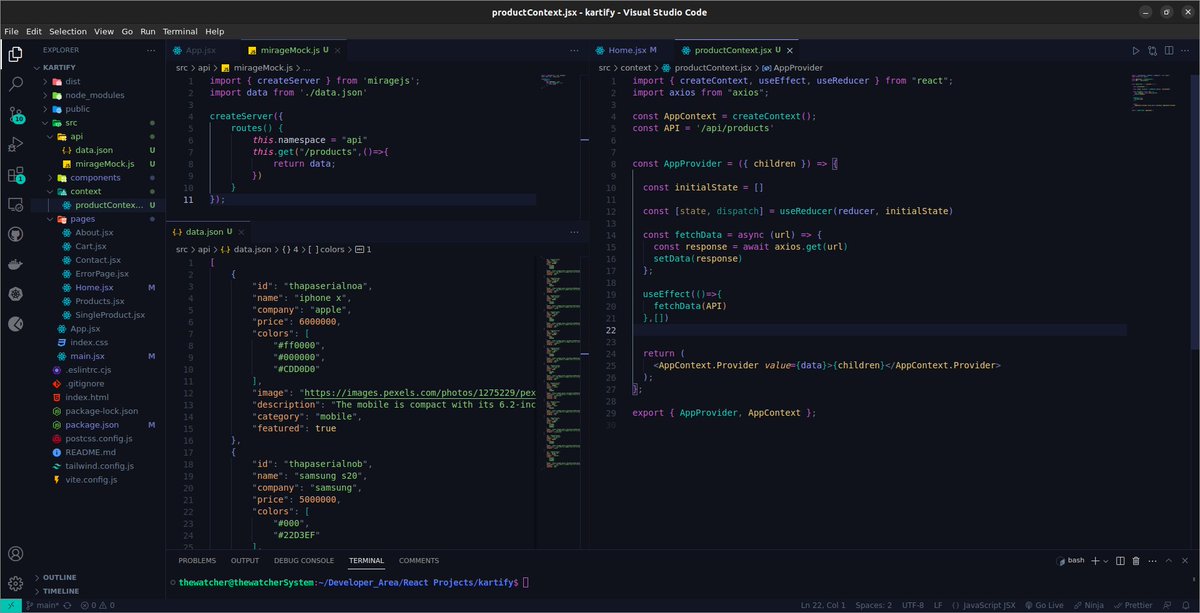
Task: Open the Search view in activity bar
Action: [x=15, y=85]
